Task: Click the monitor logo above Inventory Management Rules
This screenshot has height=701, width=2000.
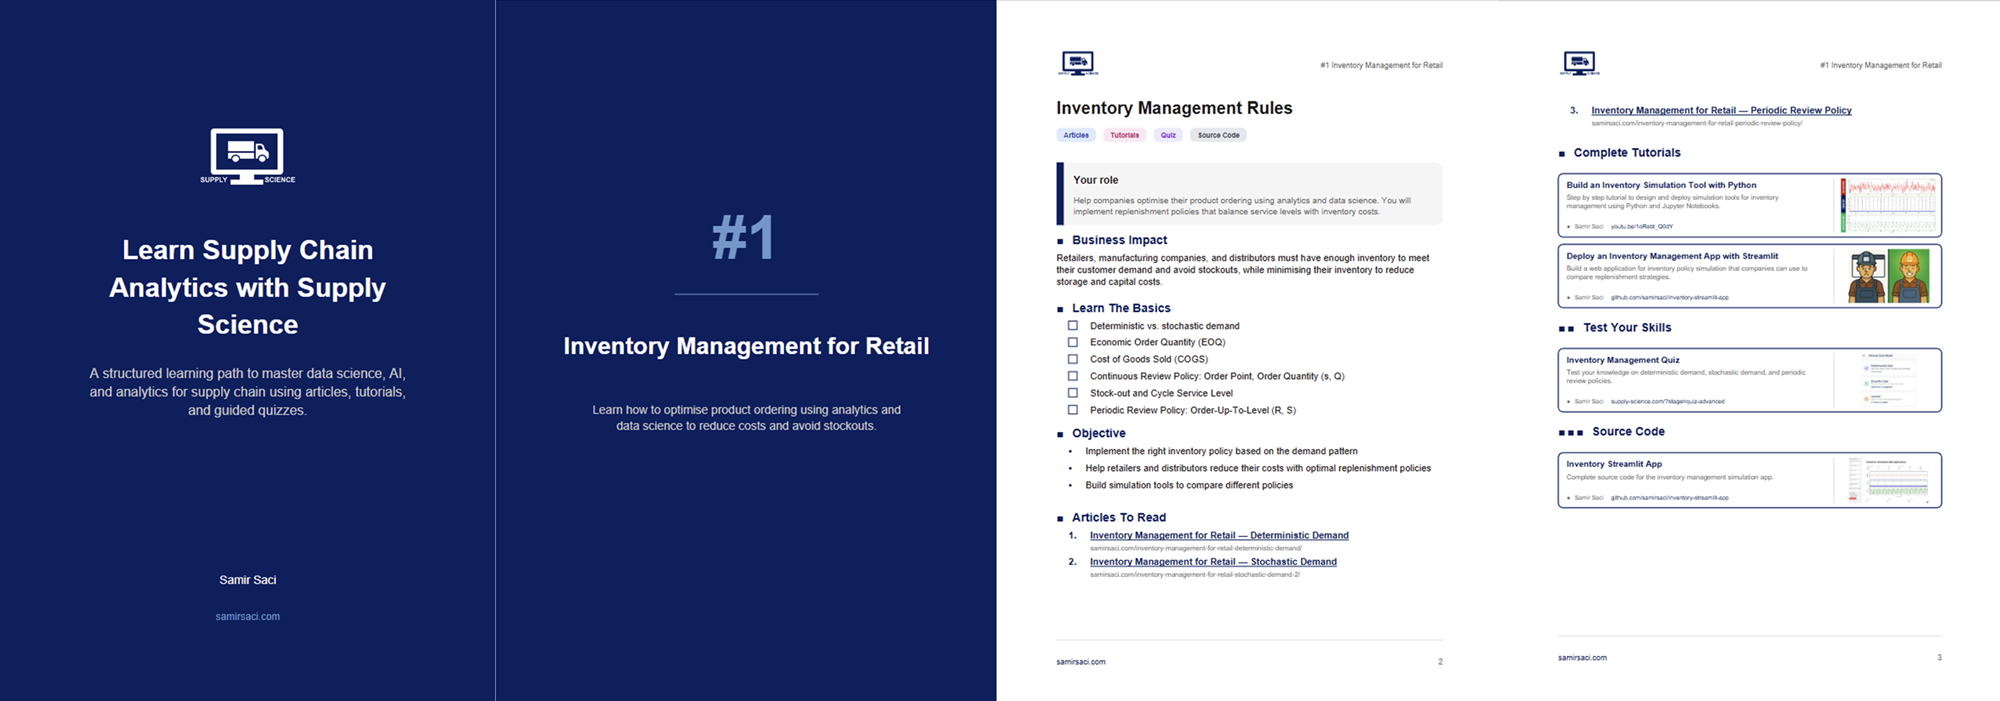Action: click(1078, 64)
